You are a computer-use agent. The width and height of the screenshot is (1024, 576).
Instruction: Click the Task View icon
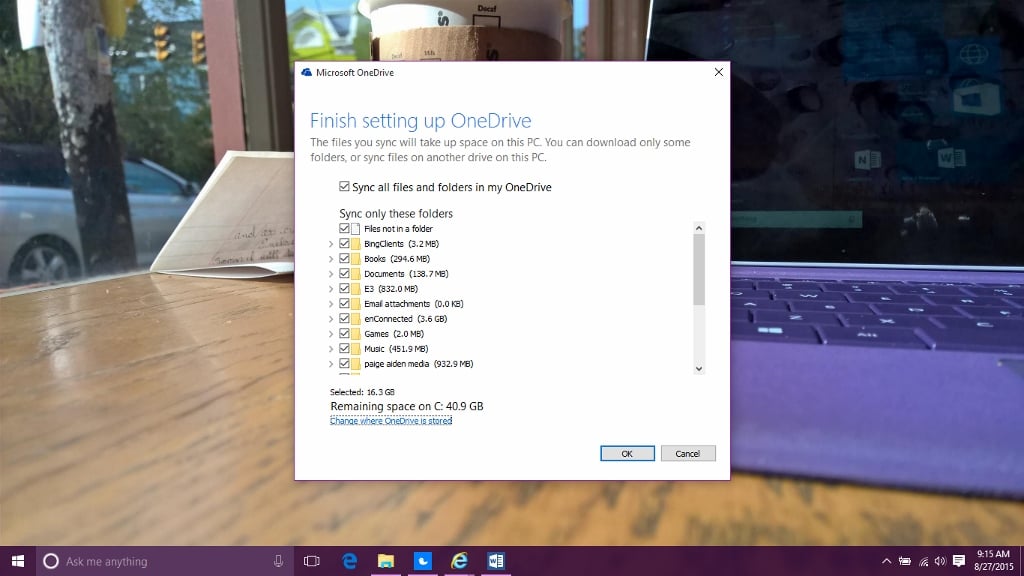coord(311,561)
